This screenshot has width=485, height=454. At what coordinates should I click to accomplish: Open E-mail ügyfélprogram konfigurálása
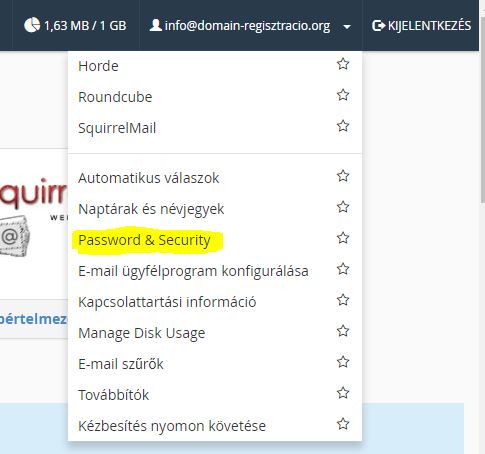[x=193, y=271]
